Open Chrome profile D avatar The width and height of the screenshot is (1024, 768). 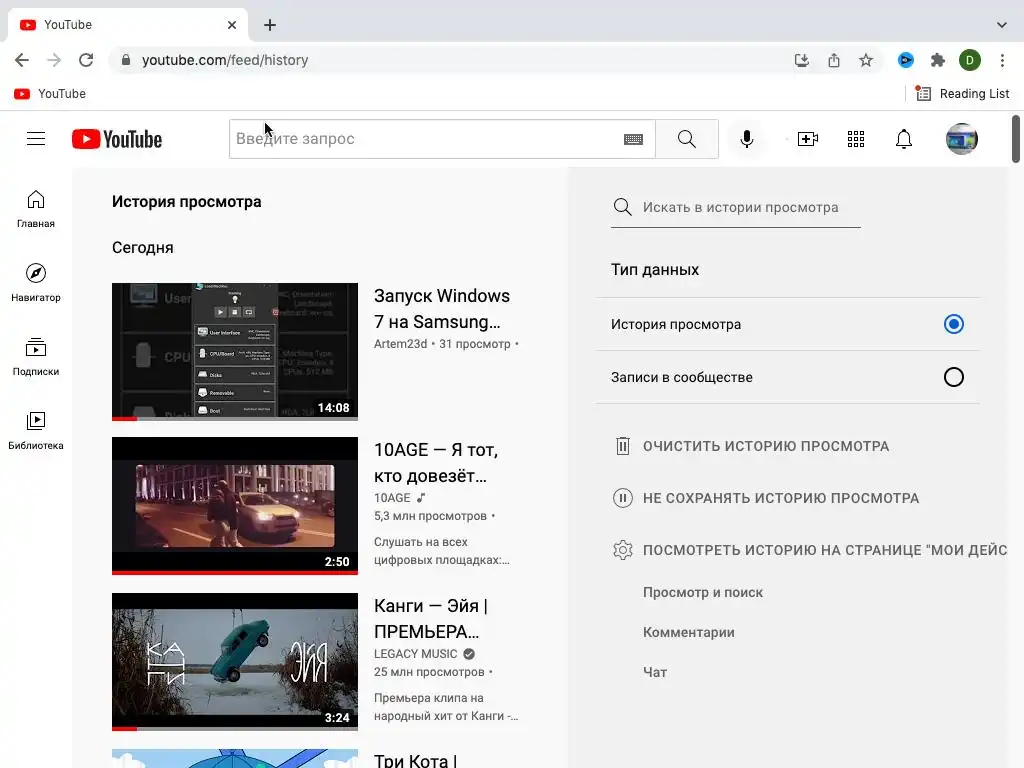pyautogui.click(x=970, y=60)
